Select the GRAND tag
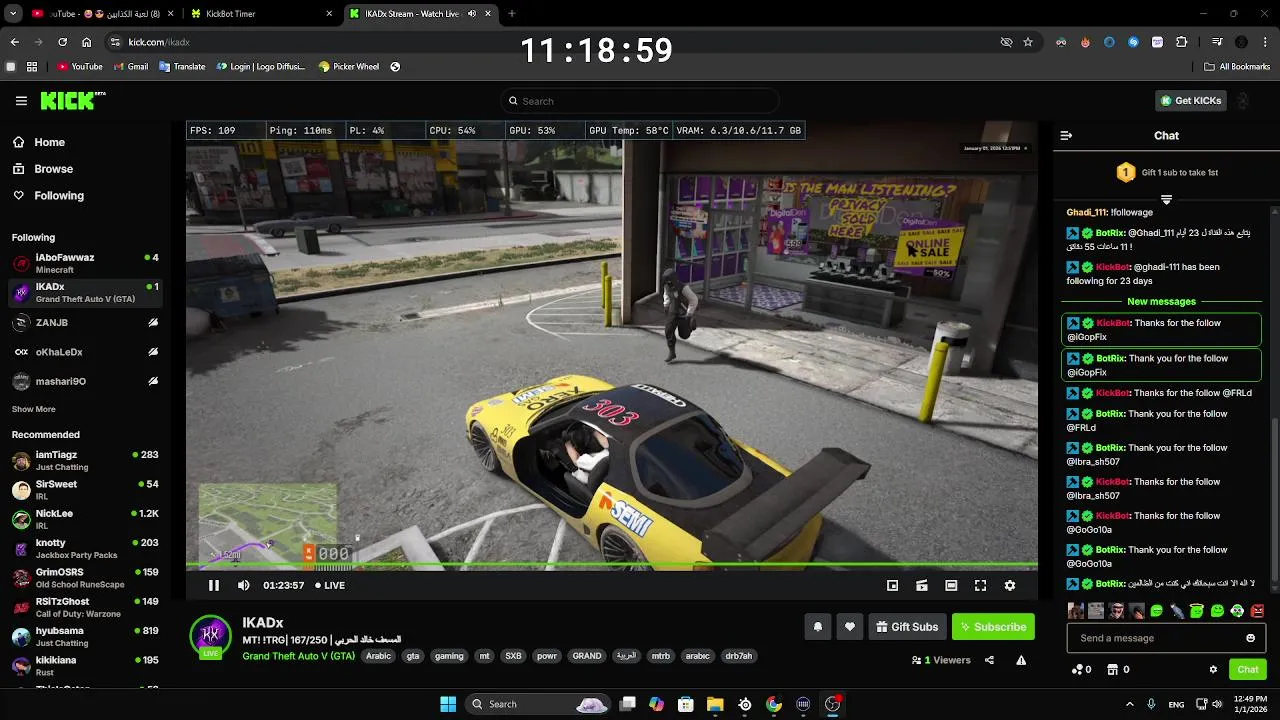Screen dimensions: 1280x720 (x=587, y=656)
